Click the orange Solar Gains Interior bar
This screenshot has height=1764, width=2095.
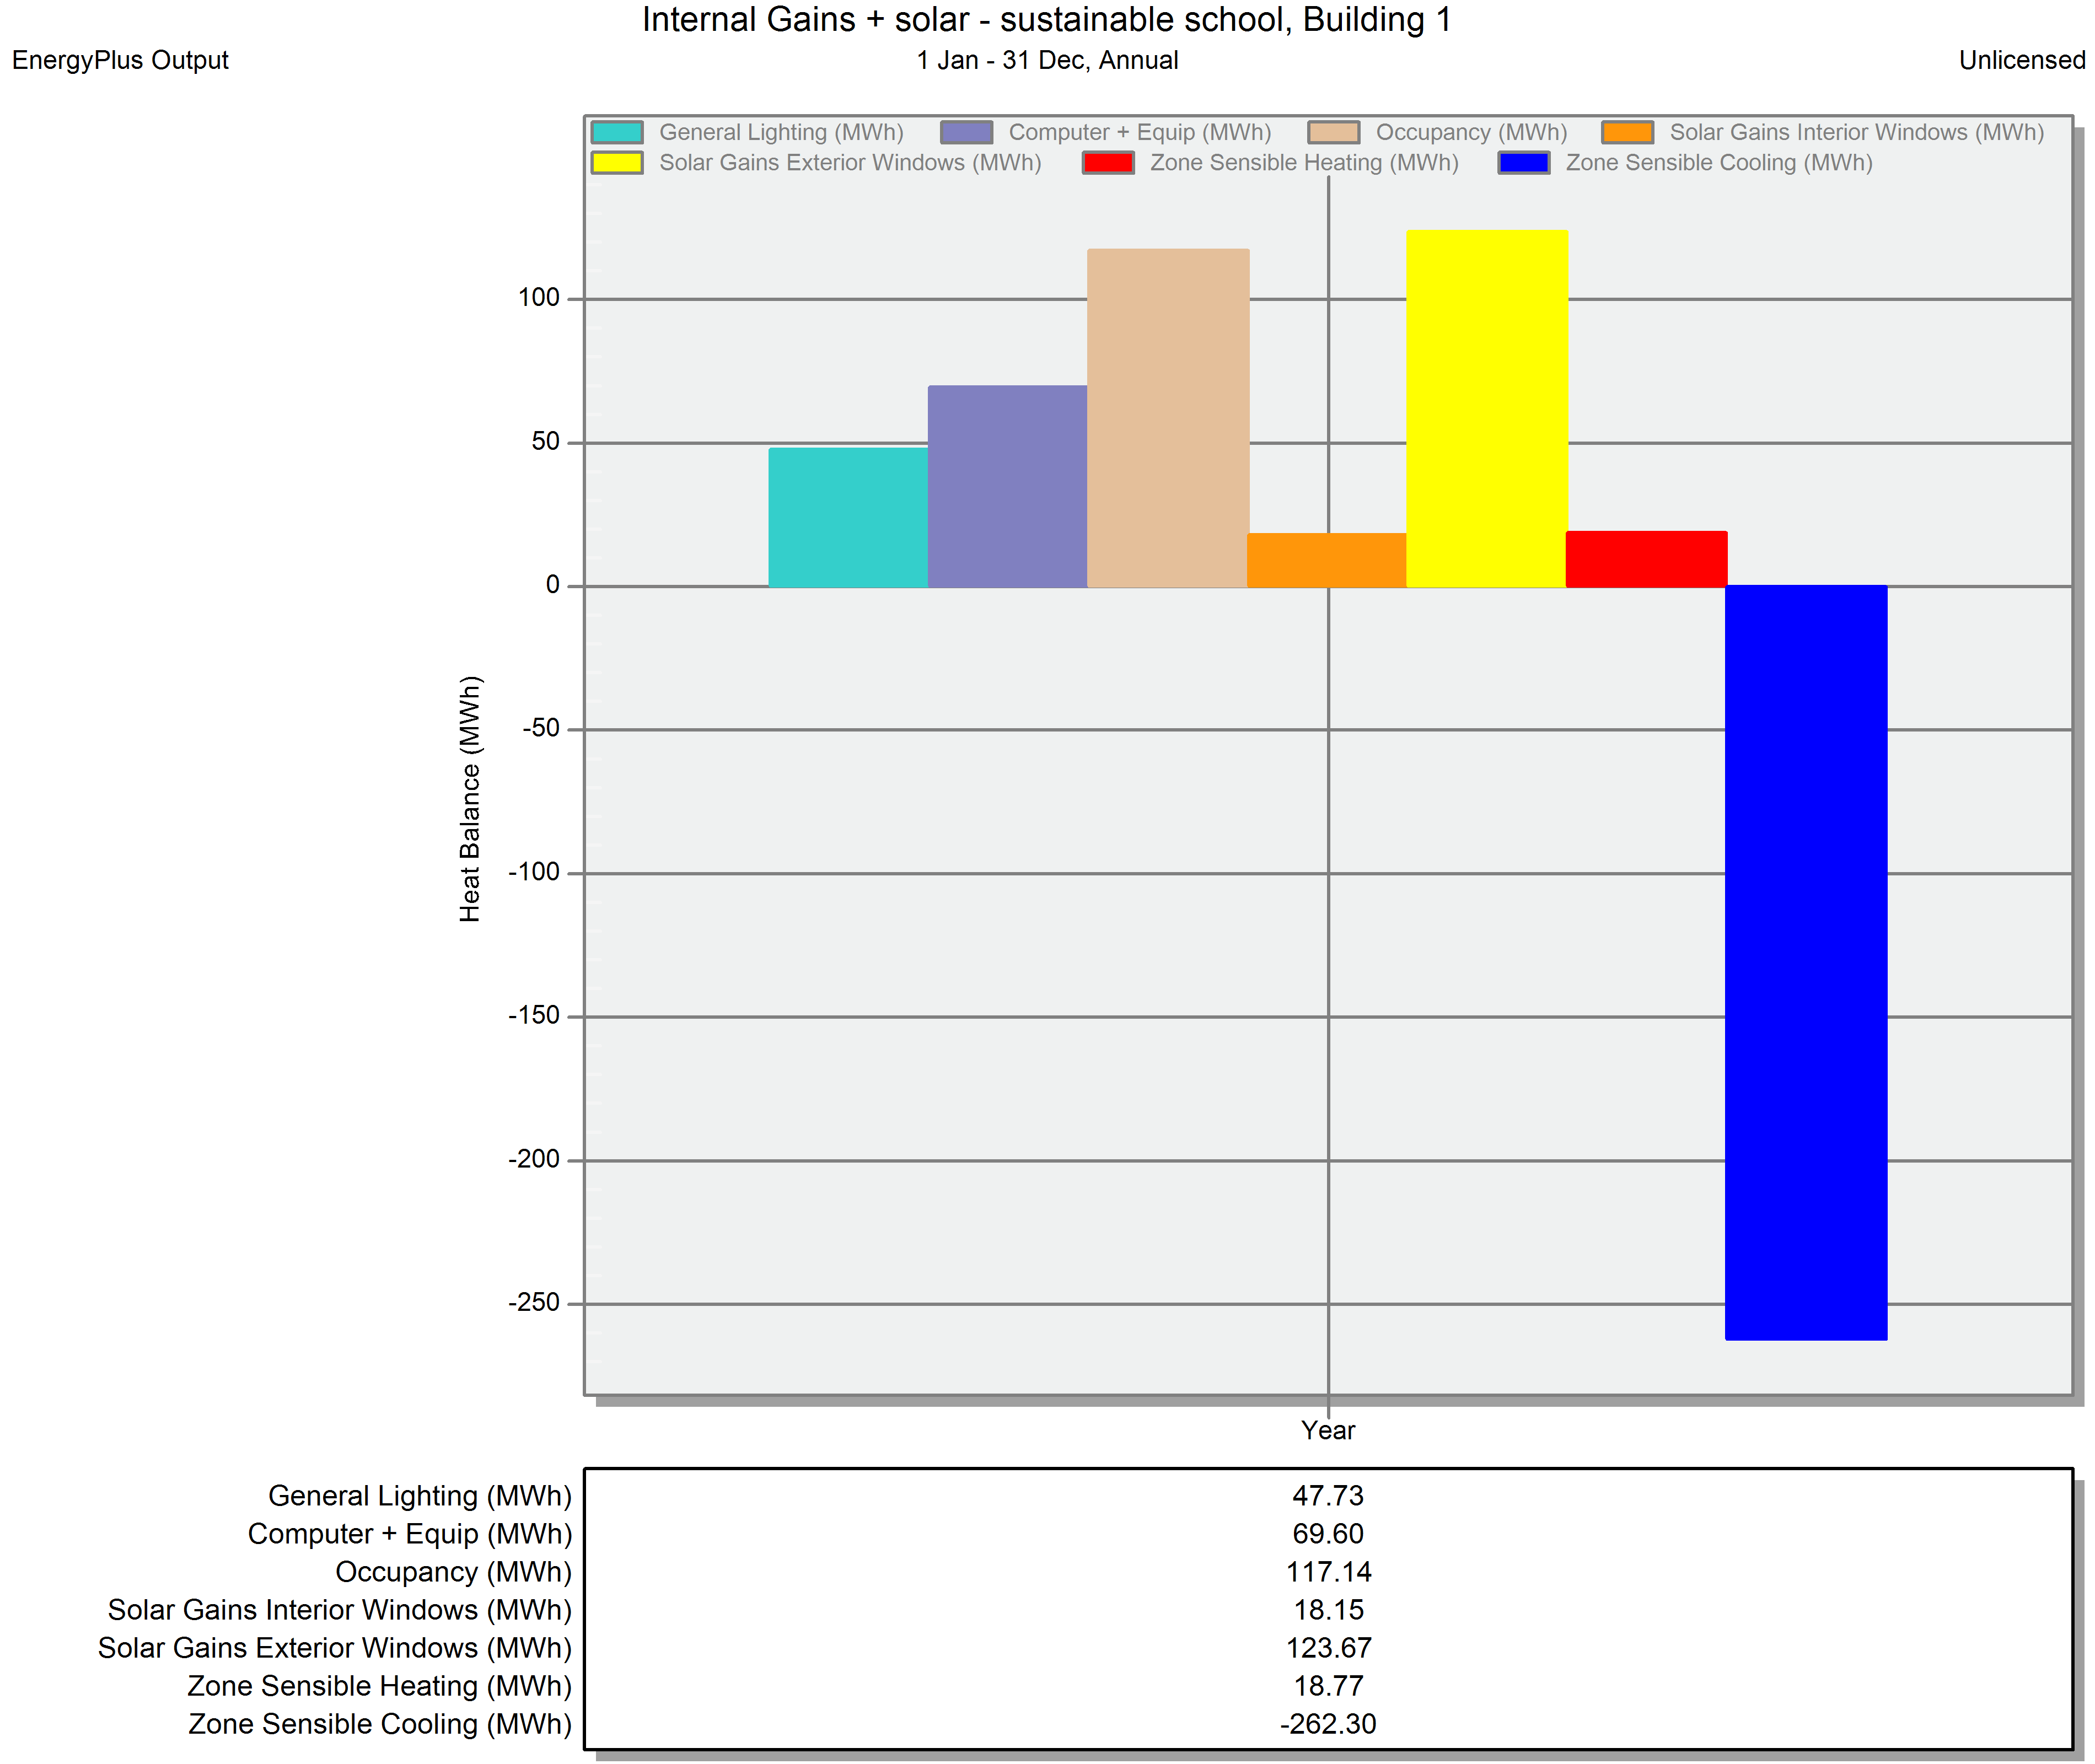pos(1327,560)
